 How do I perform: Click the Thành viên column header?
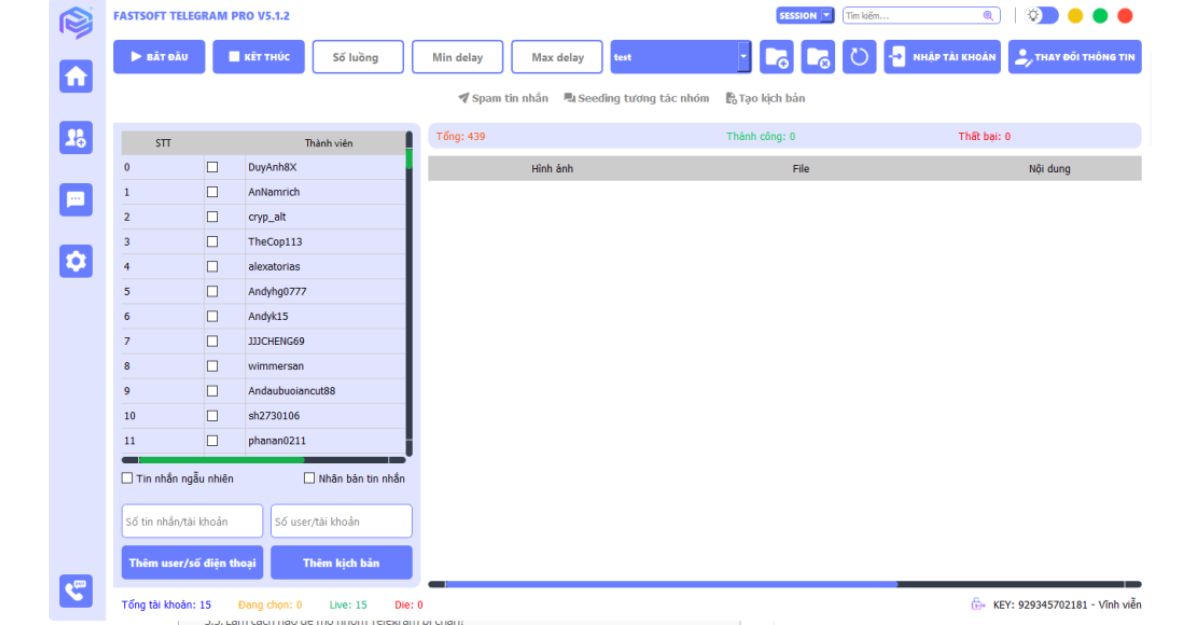(x=328, y=143)
